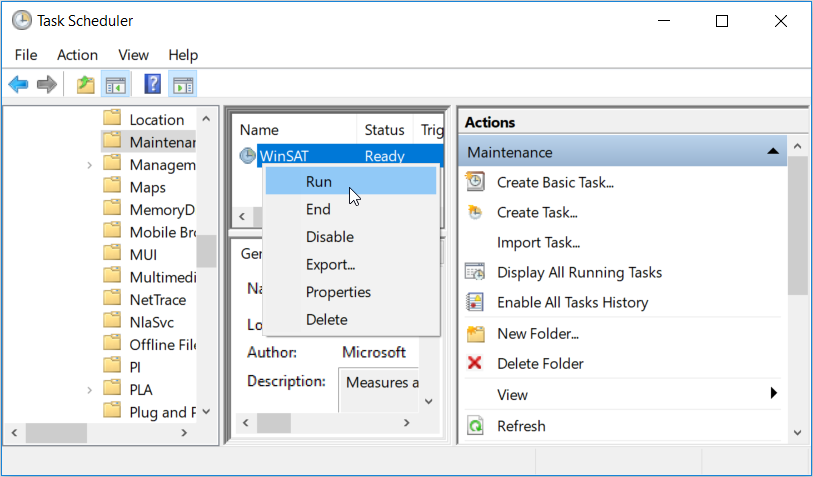813x477 pixels.
Task: Click the tree pane horizontal scroll right arrow
Action: click(184, 432)
